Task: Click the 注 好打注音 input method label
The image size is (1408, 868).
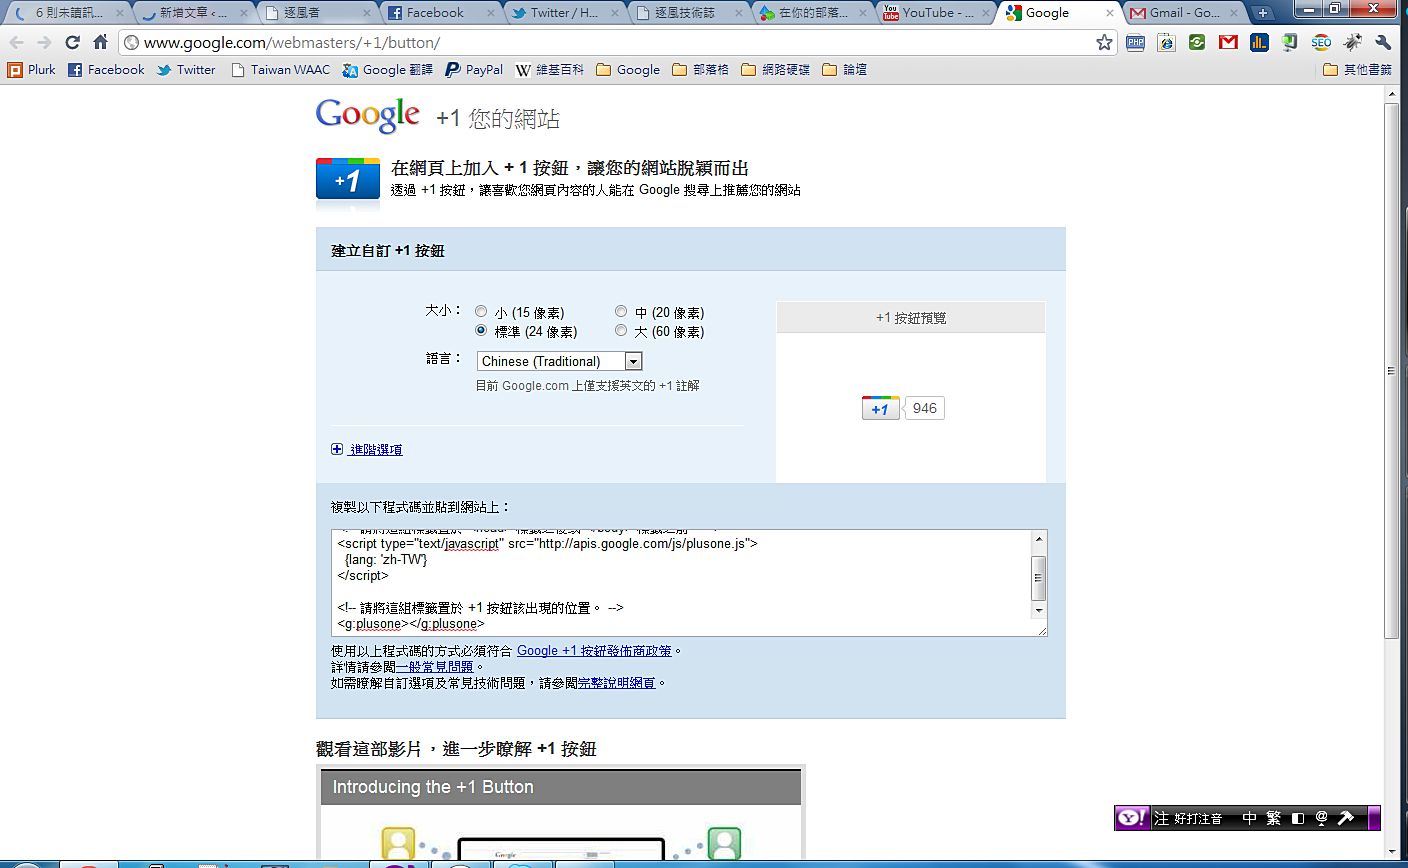Action: tap(1188, 818)
